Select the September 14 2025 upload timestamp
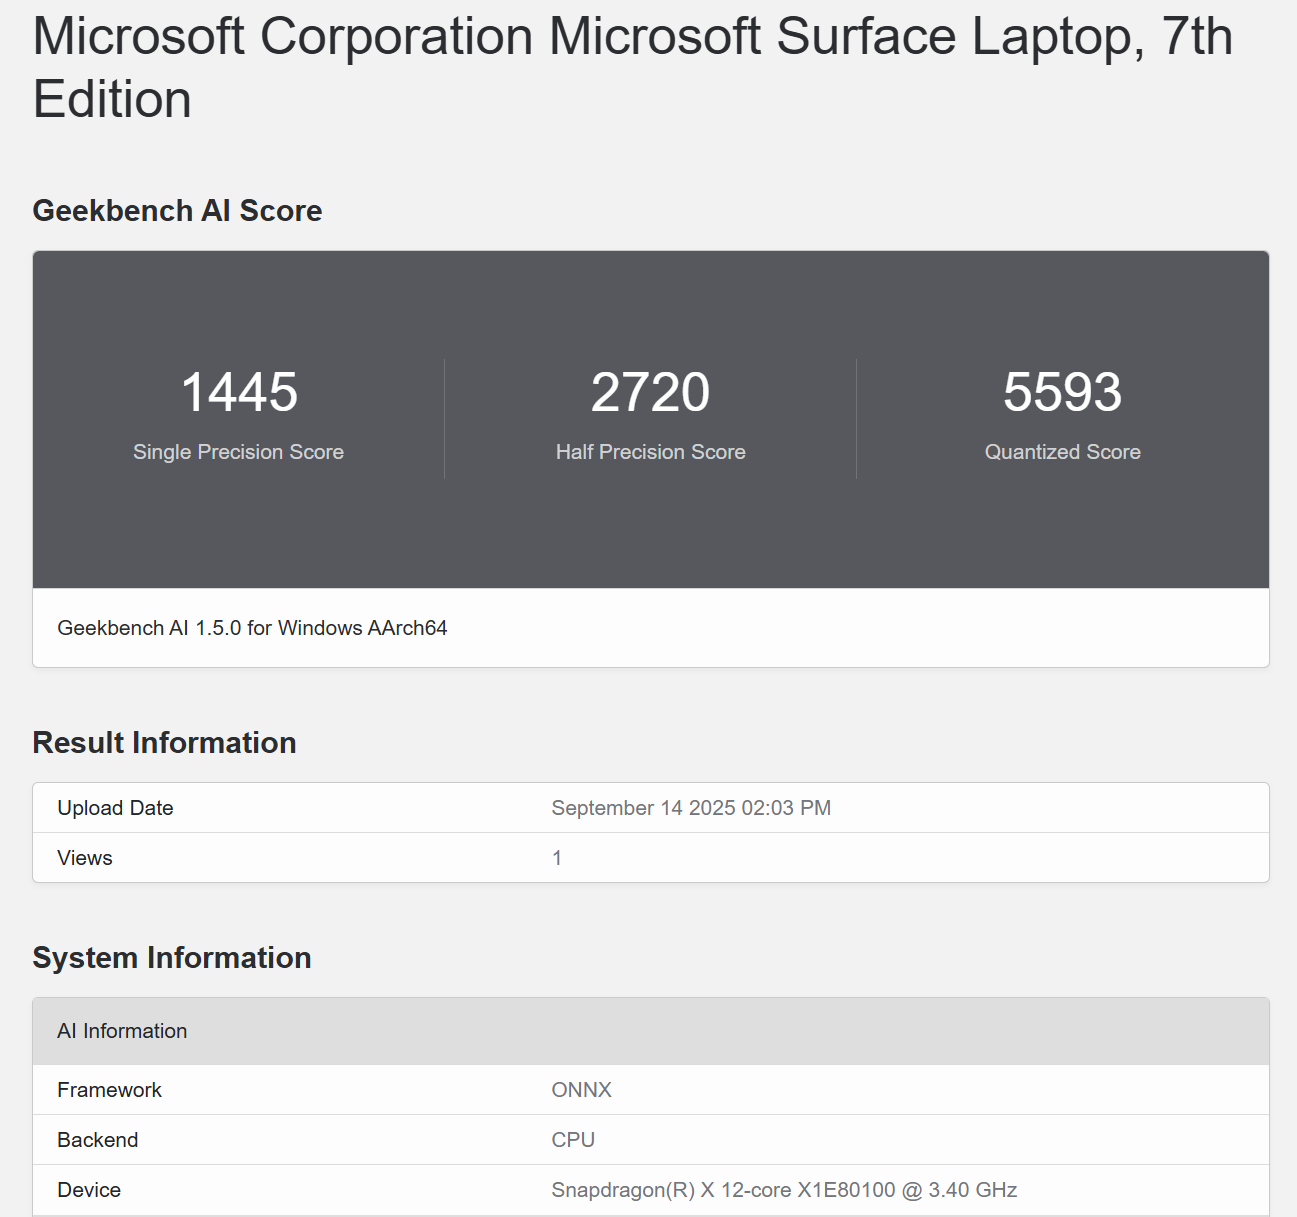Screen dimensions: 1297x1217 [x=691, y=808]
